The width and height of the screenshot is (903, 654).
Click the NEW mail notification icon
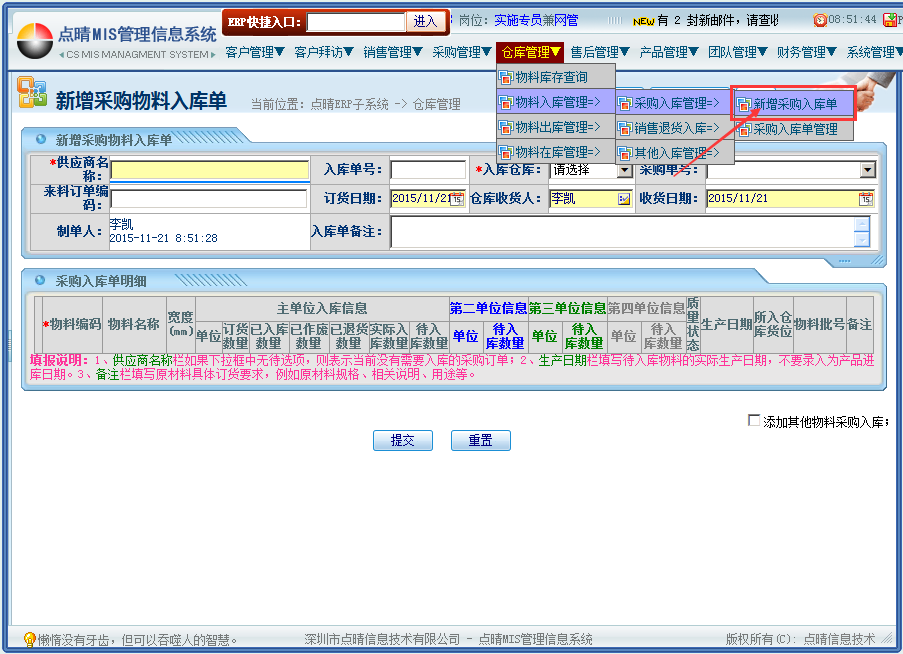coord(643,21)
